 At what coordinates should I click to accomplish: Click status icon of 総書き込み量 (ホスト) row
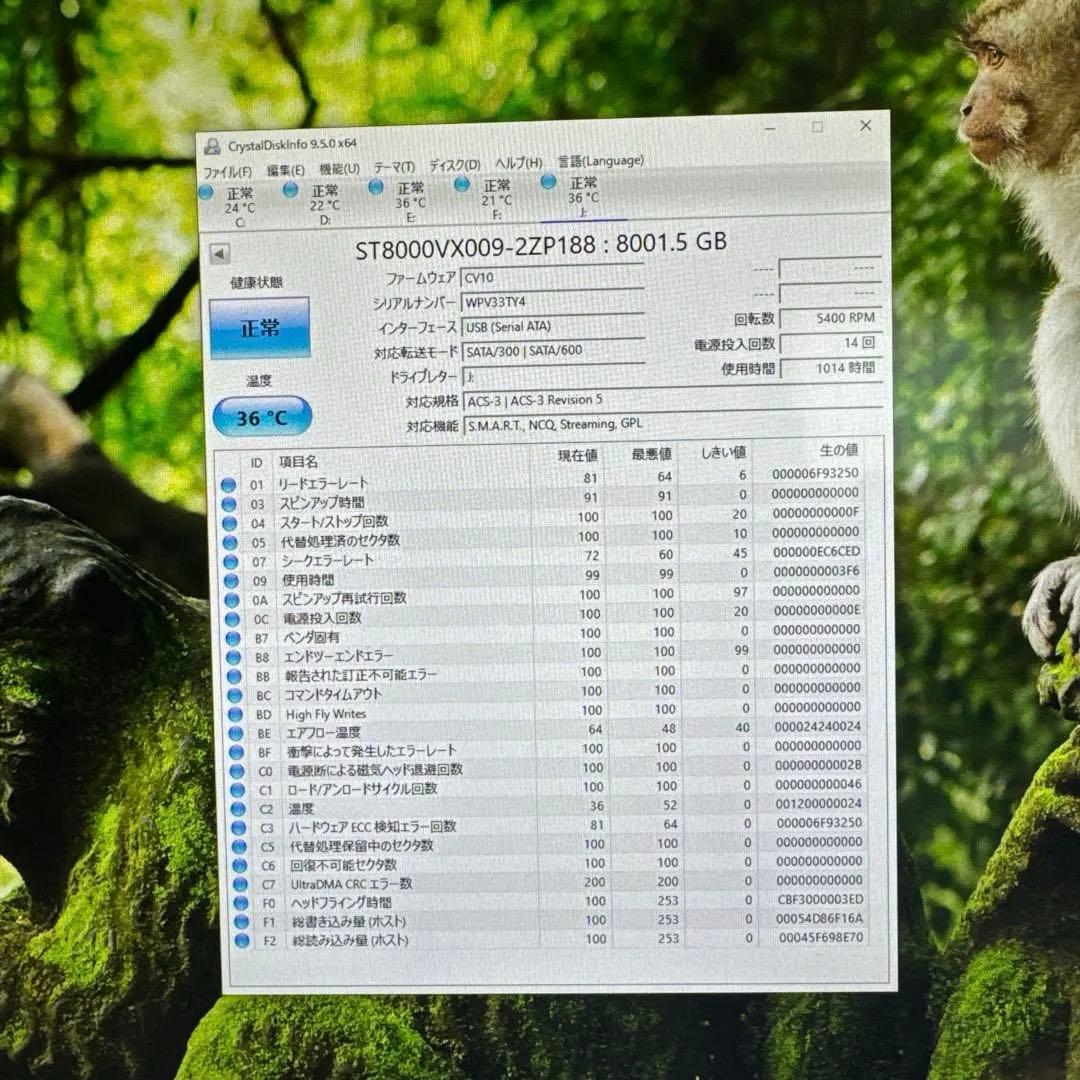pyautogui.click(x=242, y=922)
